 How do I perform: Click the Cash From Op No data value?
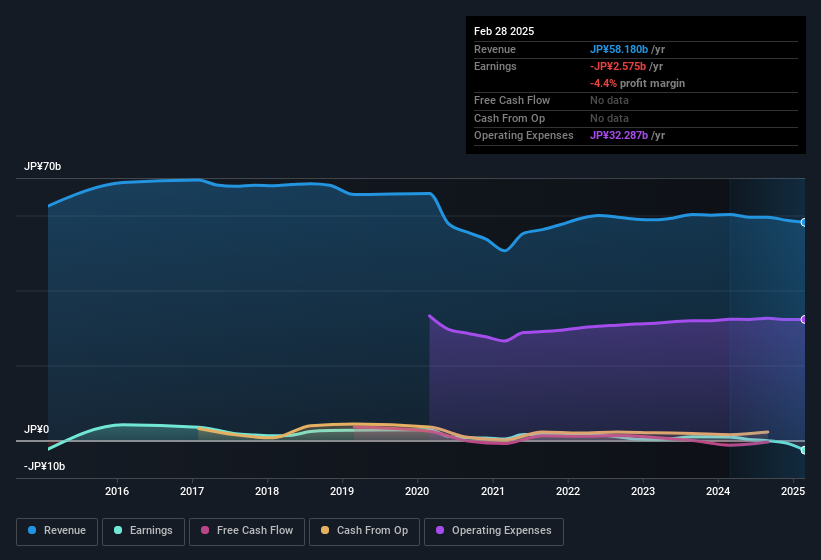[609, 118]
